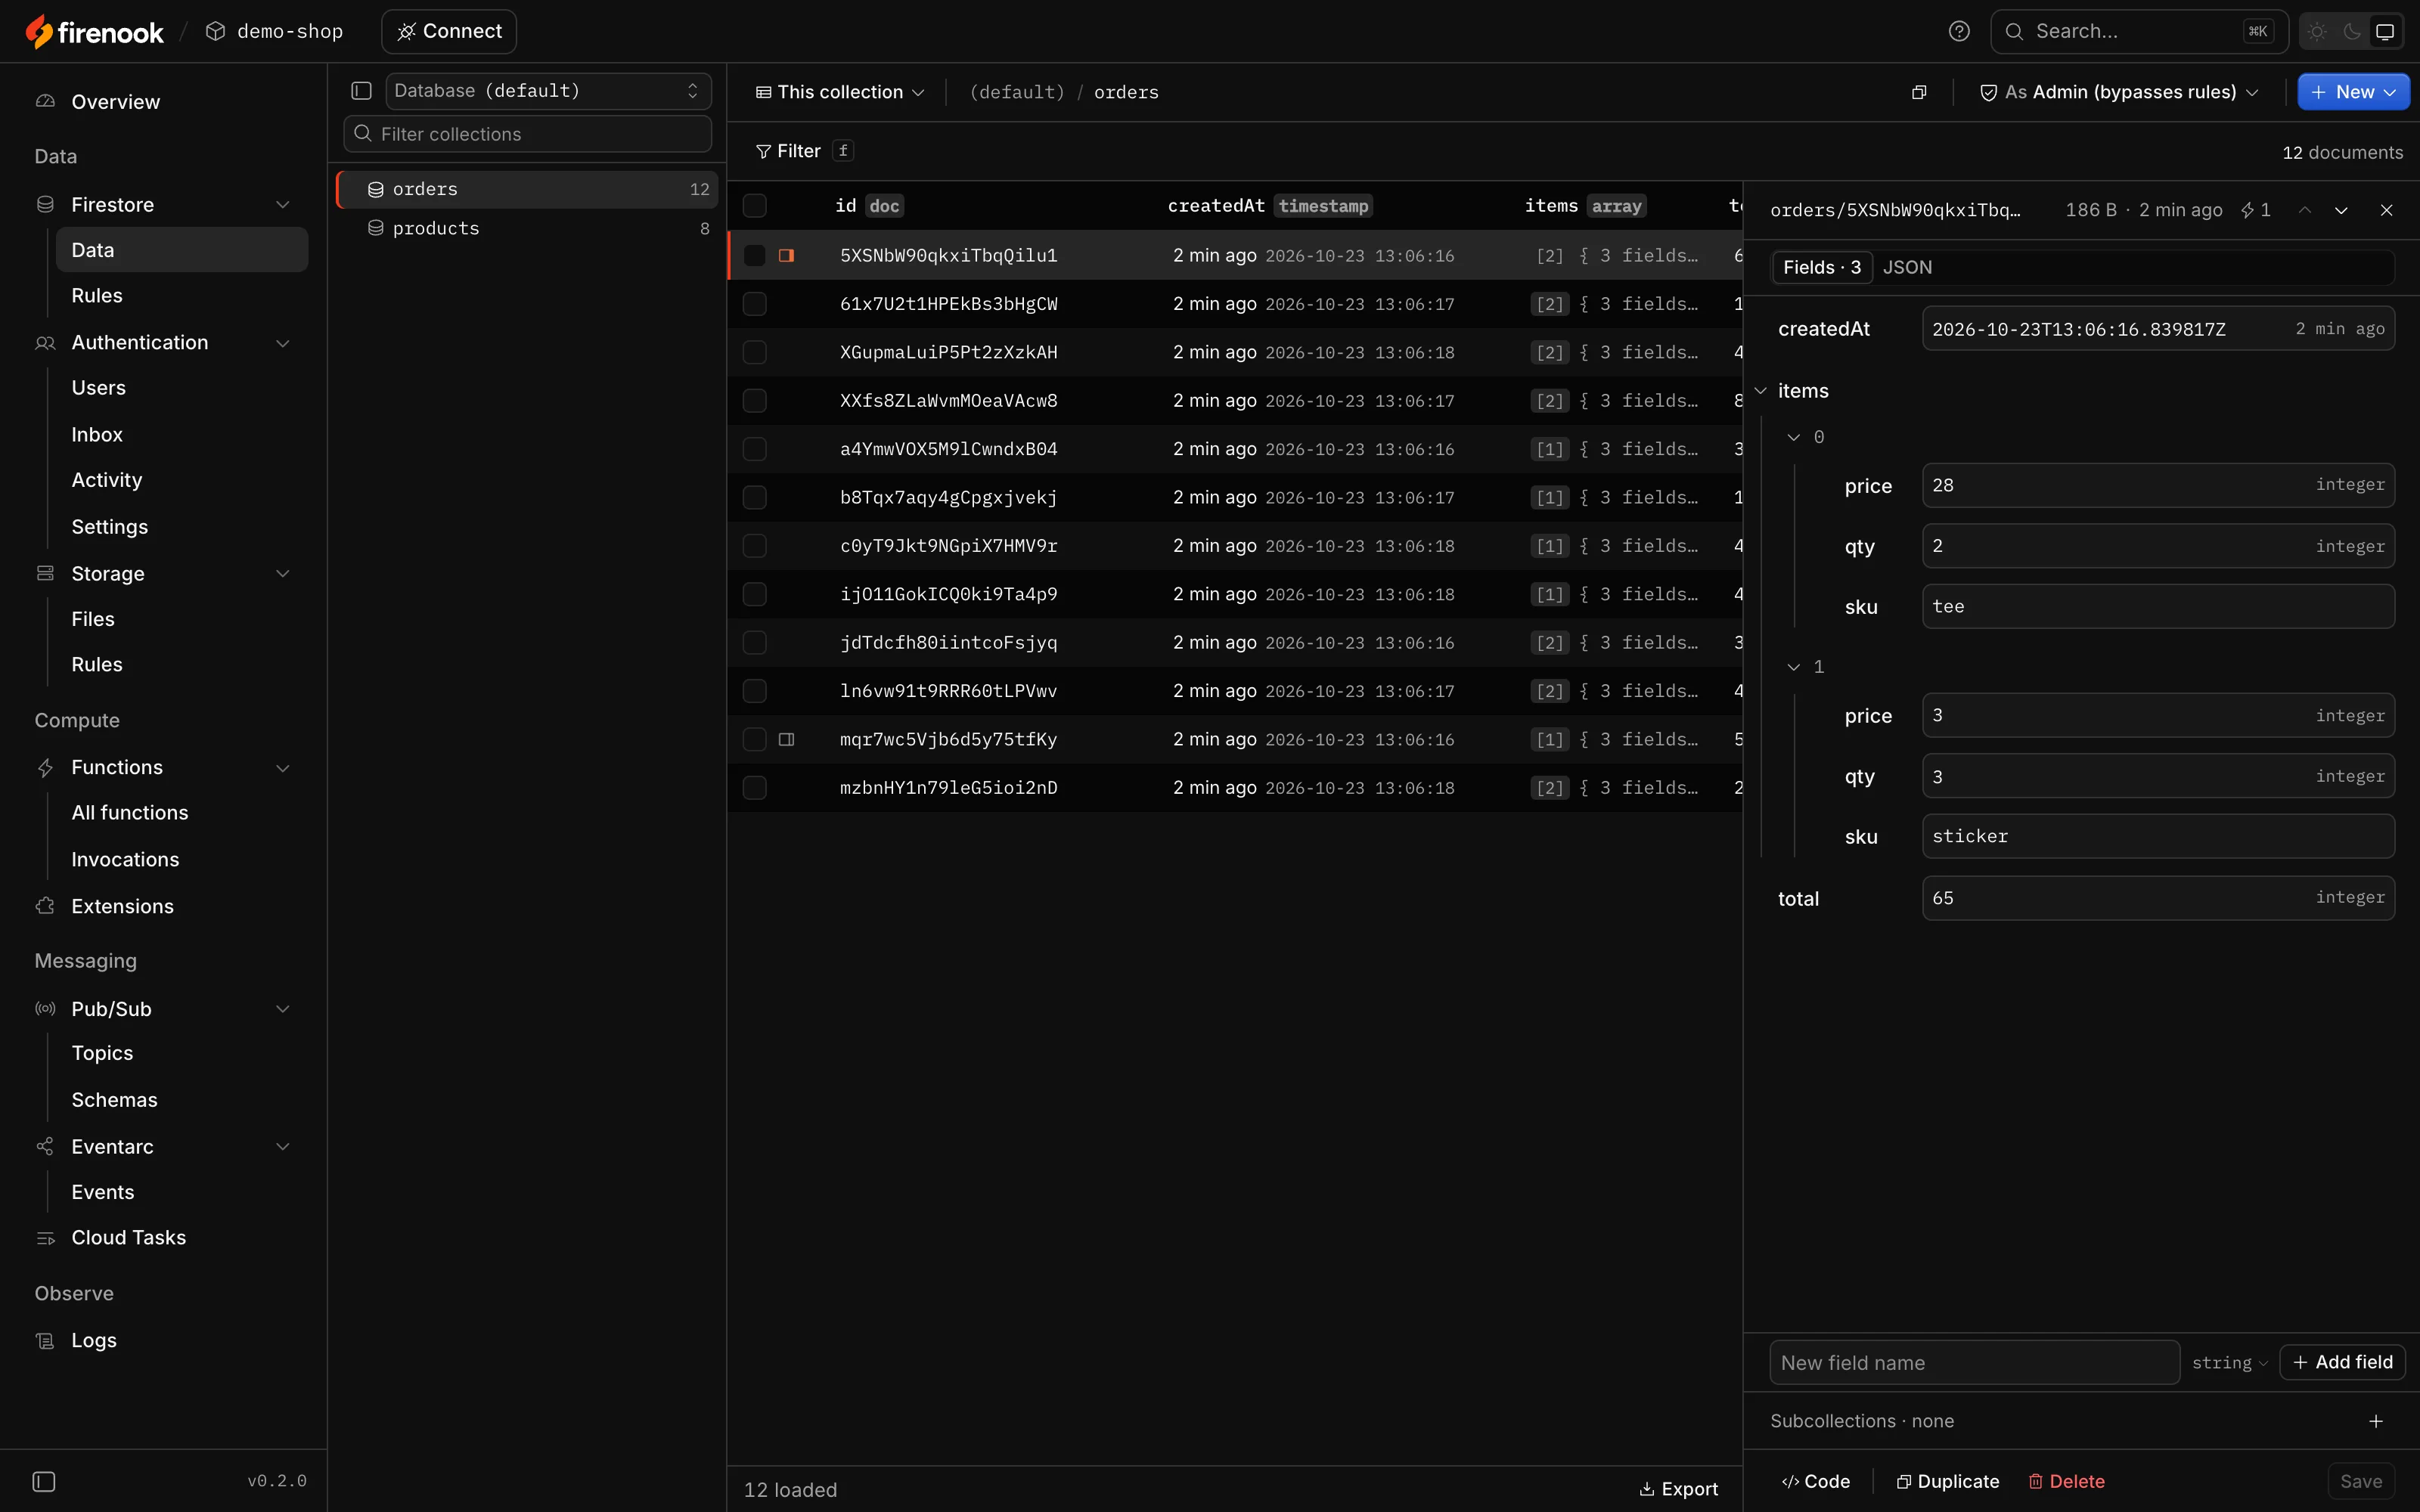This screenshot has width=2420, height=1512.
Task: Select checkbox for jdTdcfh80iintcoFsjyq
Action: pos(755,642)
